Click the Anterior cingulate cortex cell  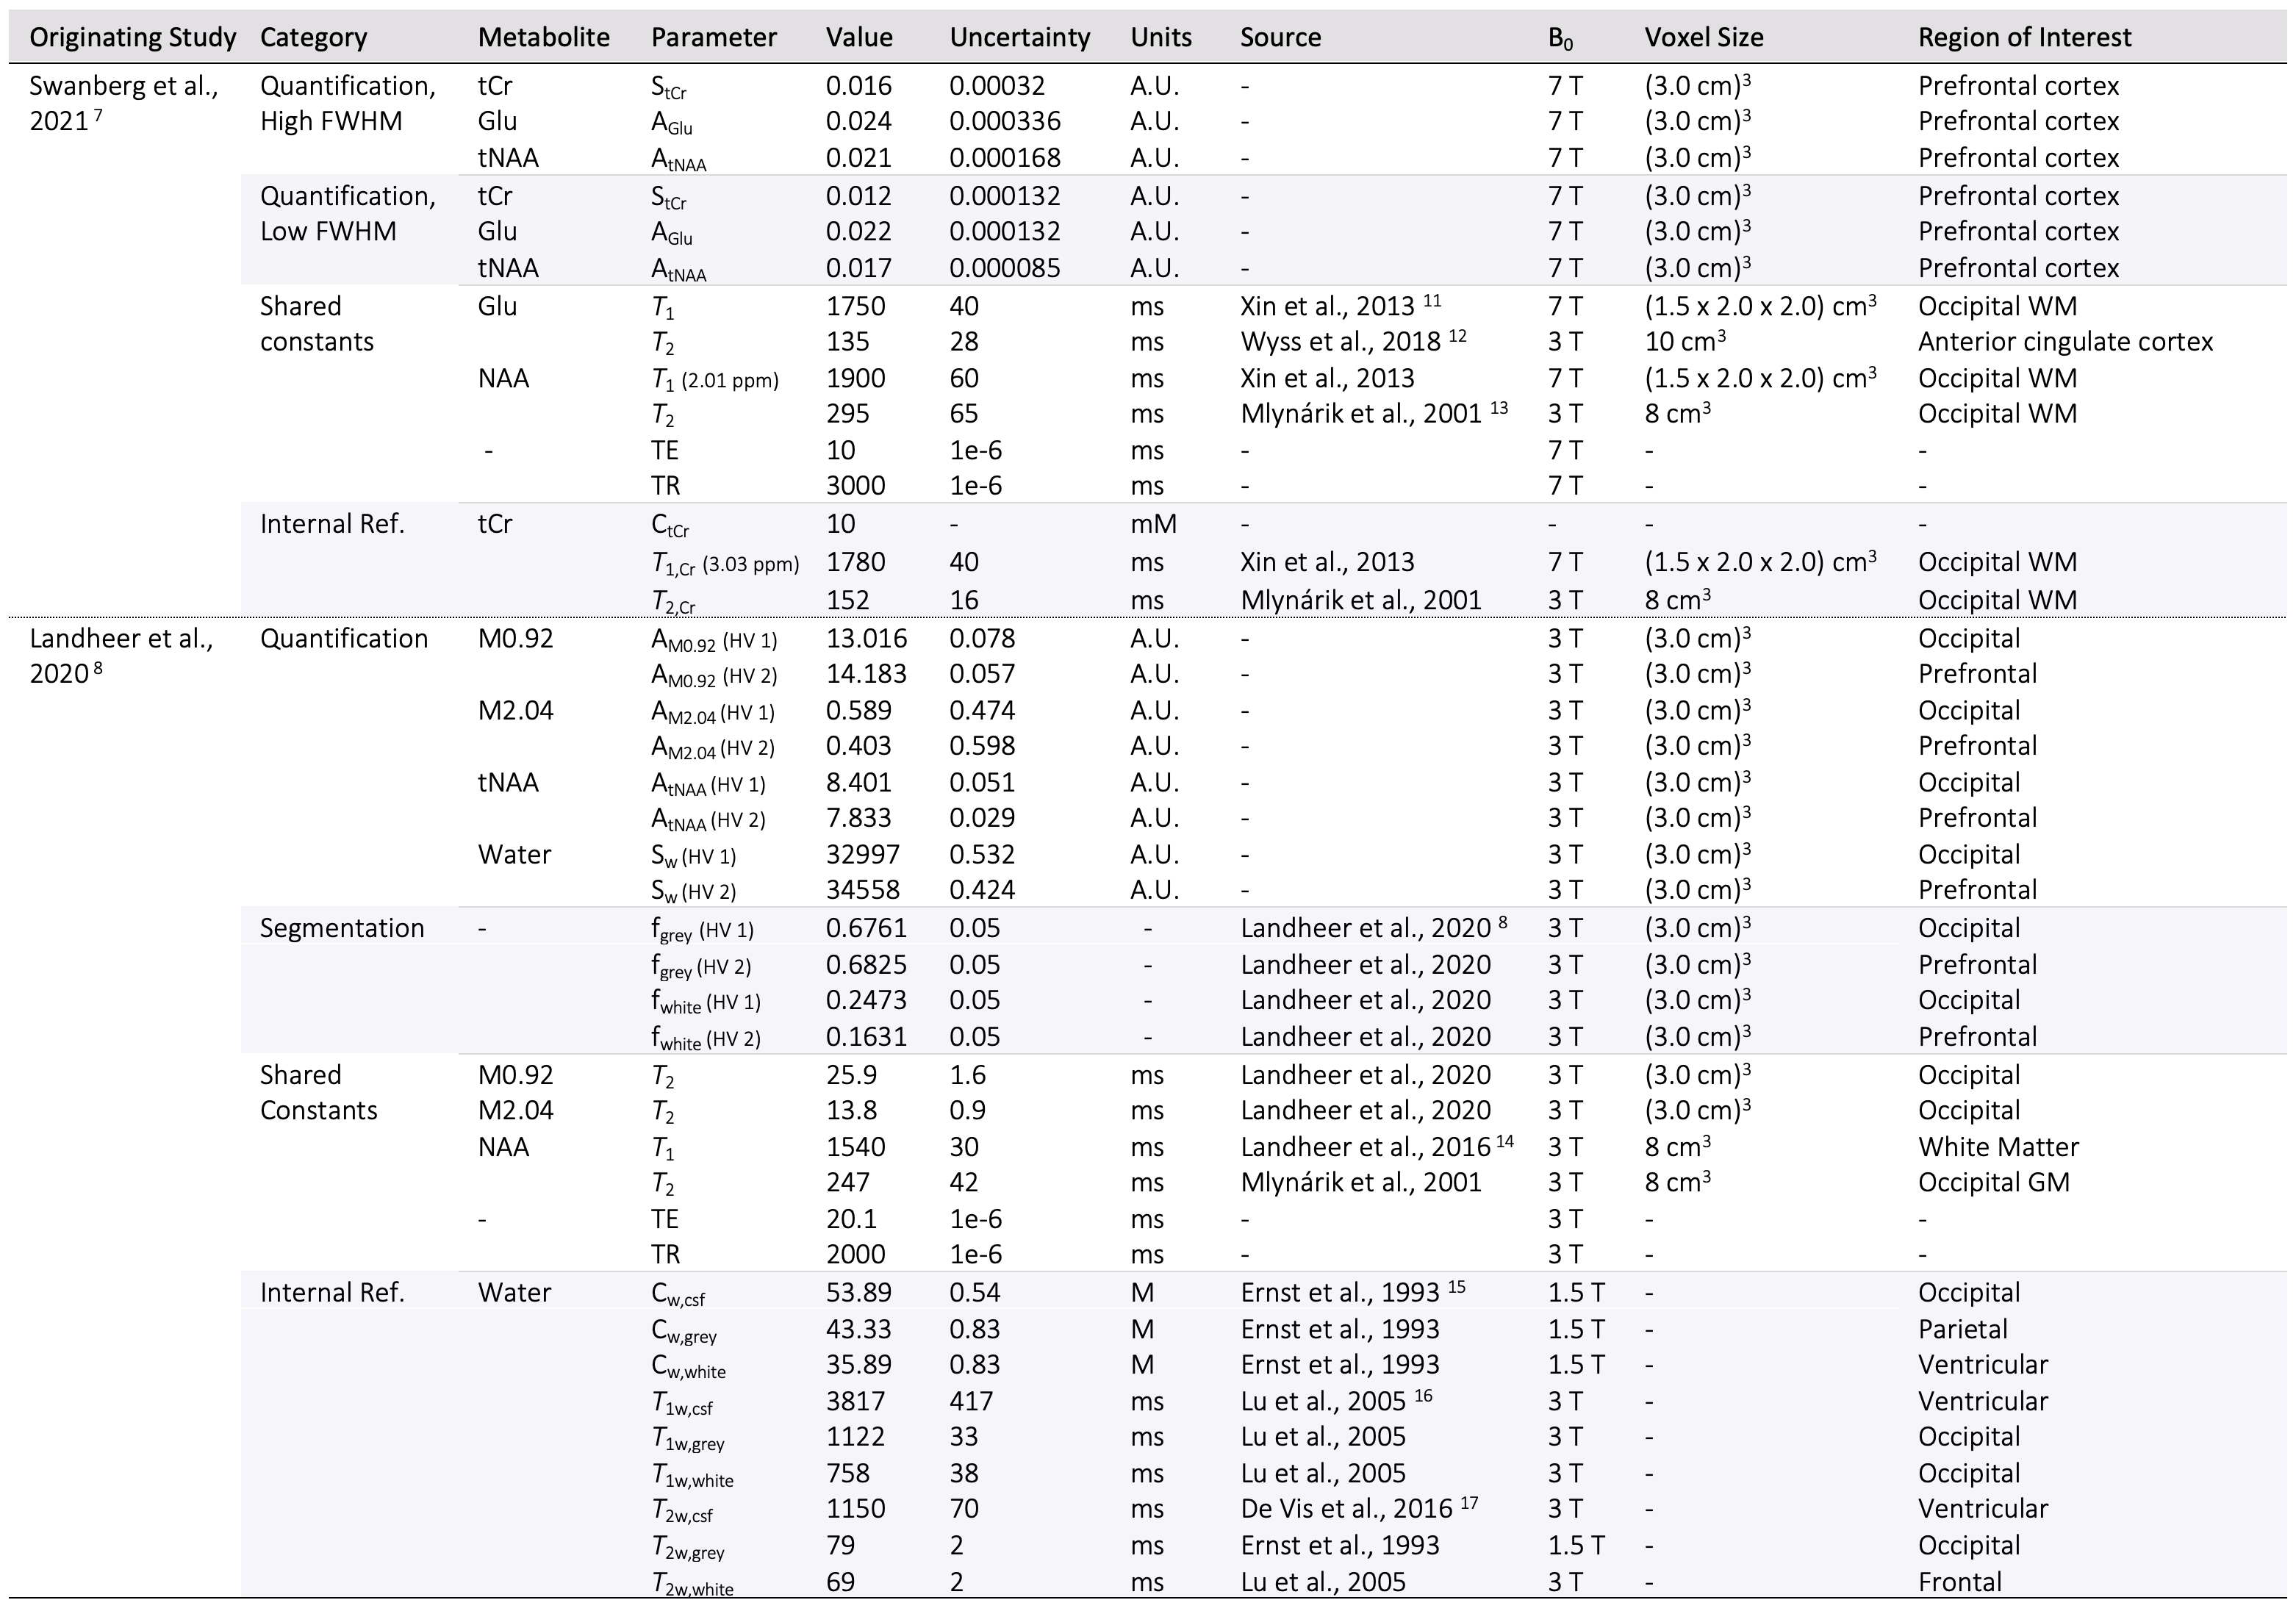click(2065, 342)
